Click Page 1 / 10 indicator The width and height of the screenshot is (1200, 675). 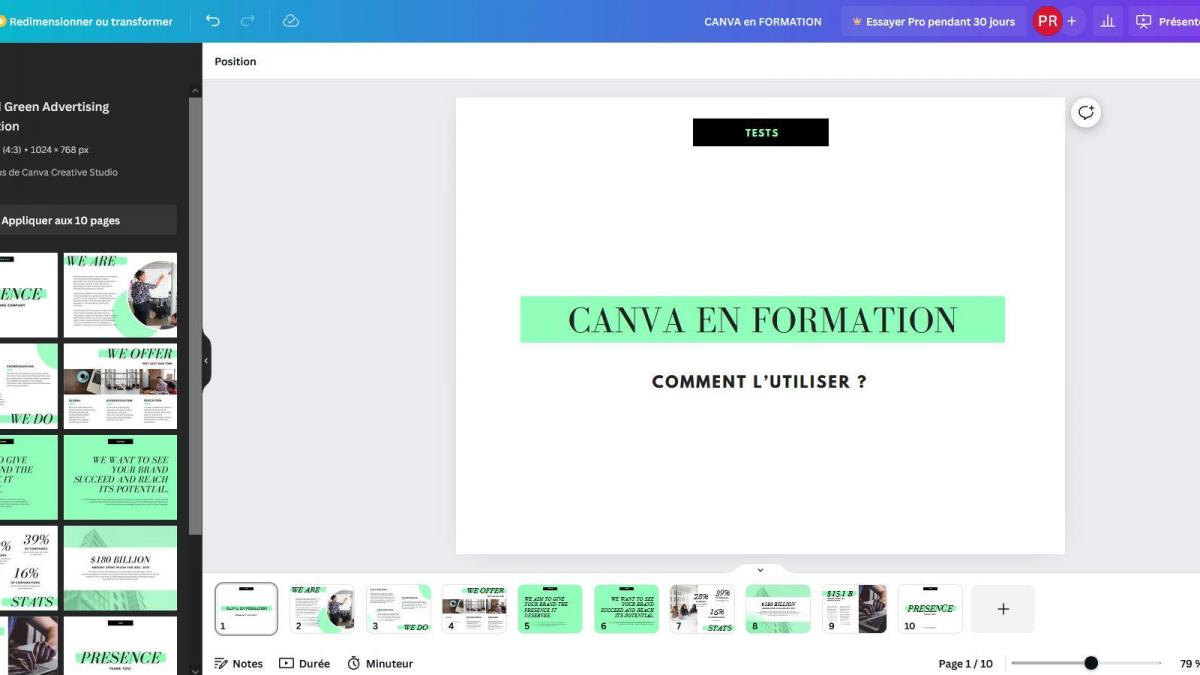coord(965,663)
